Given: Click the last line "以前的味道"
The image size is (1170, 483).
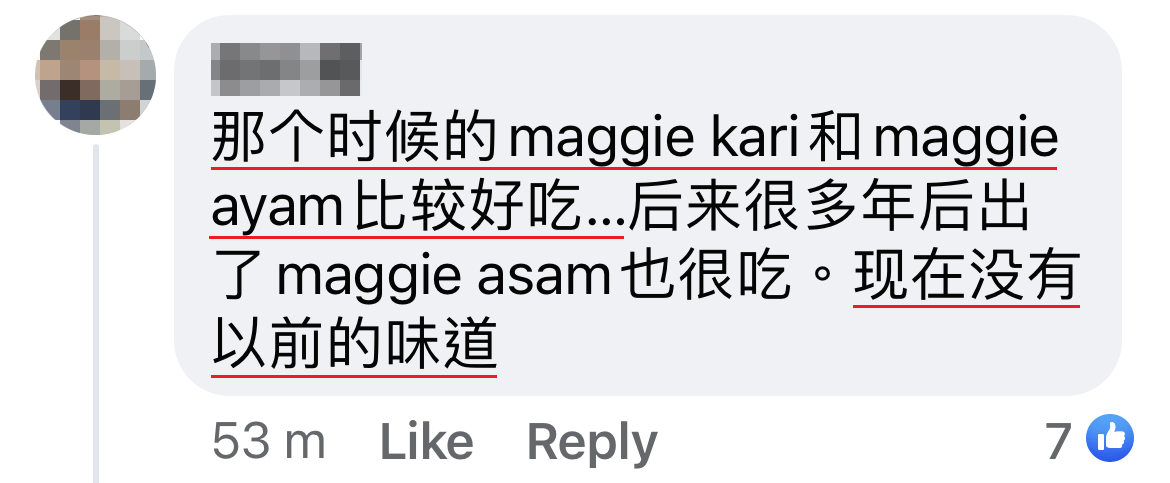Looking at the screenshot, I should (x=354, y=346).
